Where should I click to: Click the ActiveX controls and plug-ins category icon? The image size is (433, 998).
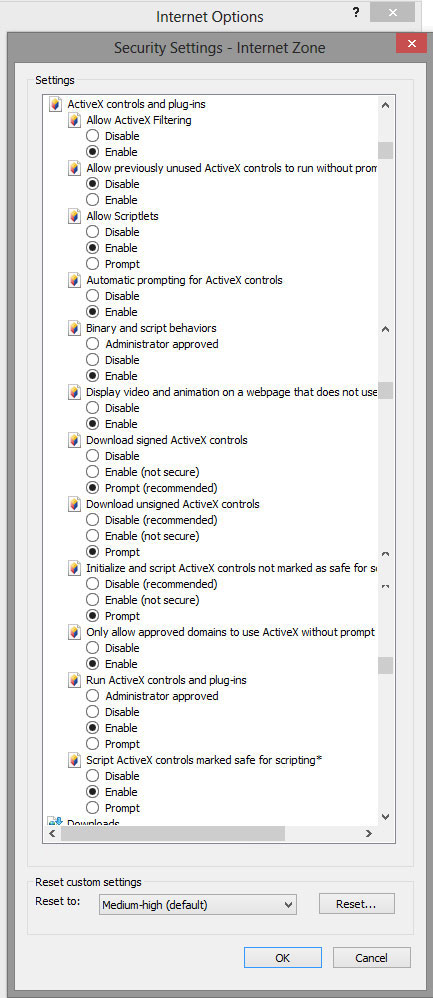point(56,103)
